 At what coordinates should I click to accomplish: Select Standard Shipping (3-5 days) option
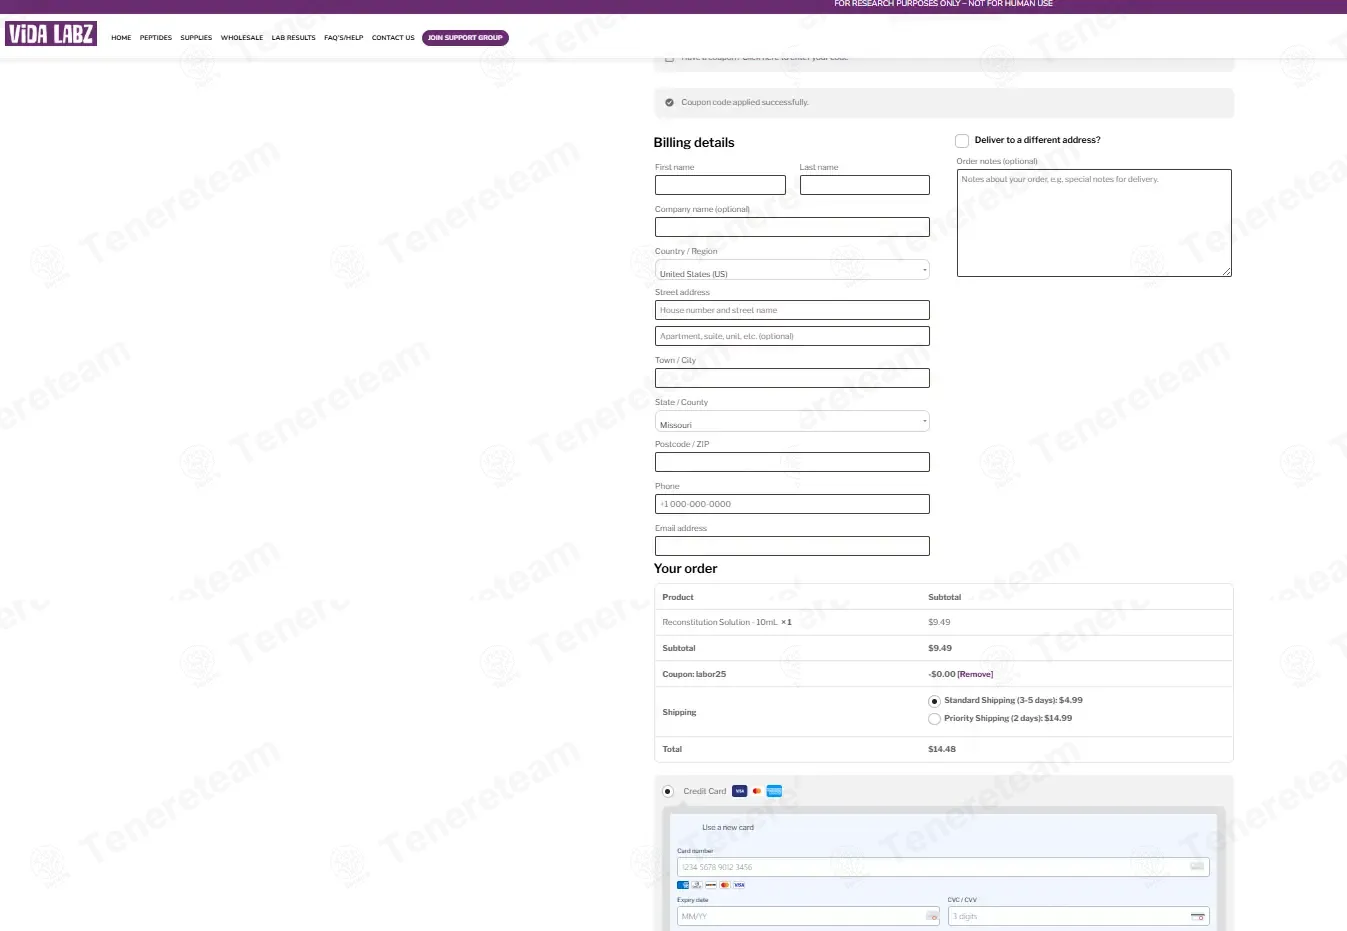click(934, 701)
